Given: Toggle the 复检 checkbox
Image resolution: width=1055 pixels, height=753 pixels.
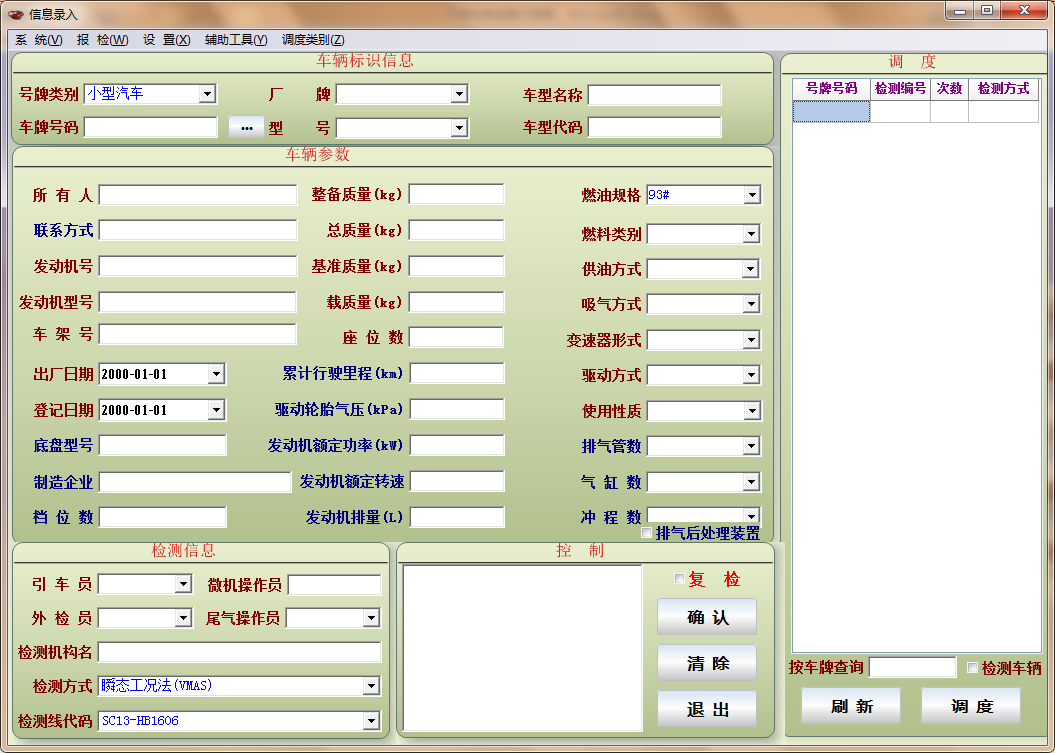Looking at the screenshot, I should tap(680, 579).
